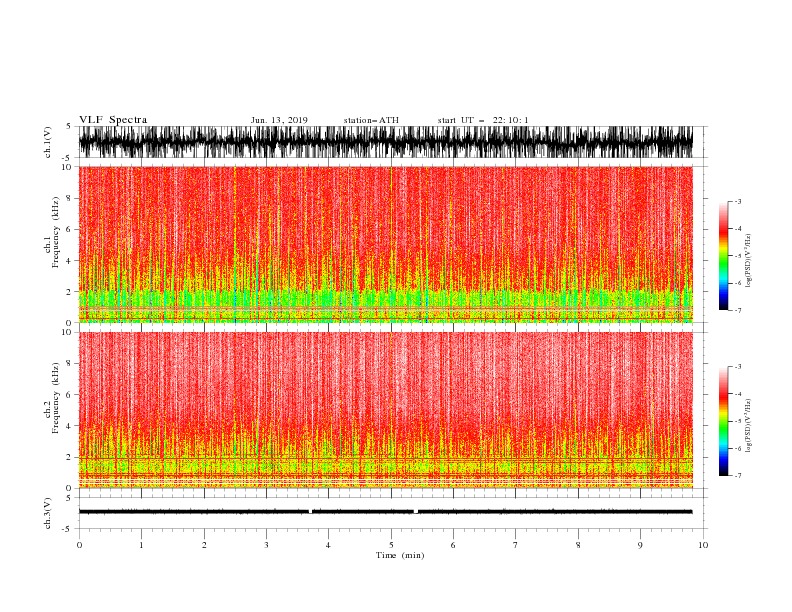Click the 'station=ATH' label
This screenshot has height=612, width=792.
tap(371, 120)
